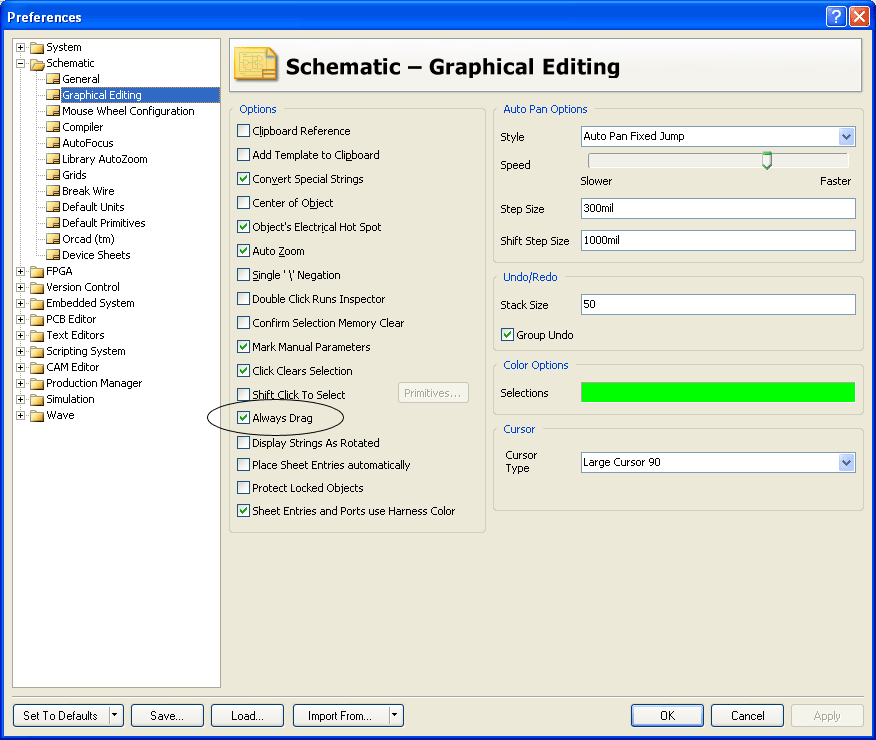
Task: Click the help question mark icon
Action: 835,17
